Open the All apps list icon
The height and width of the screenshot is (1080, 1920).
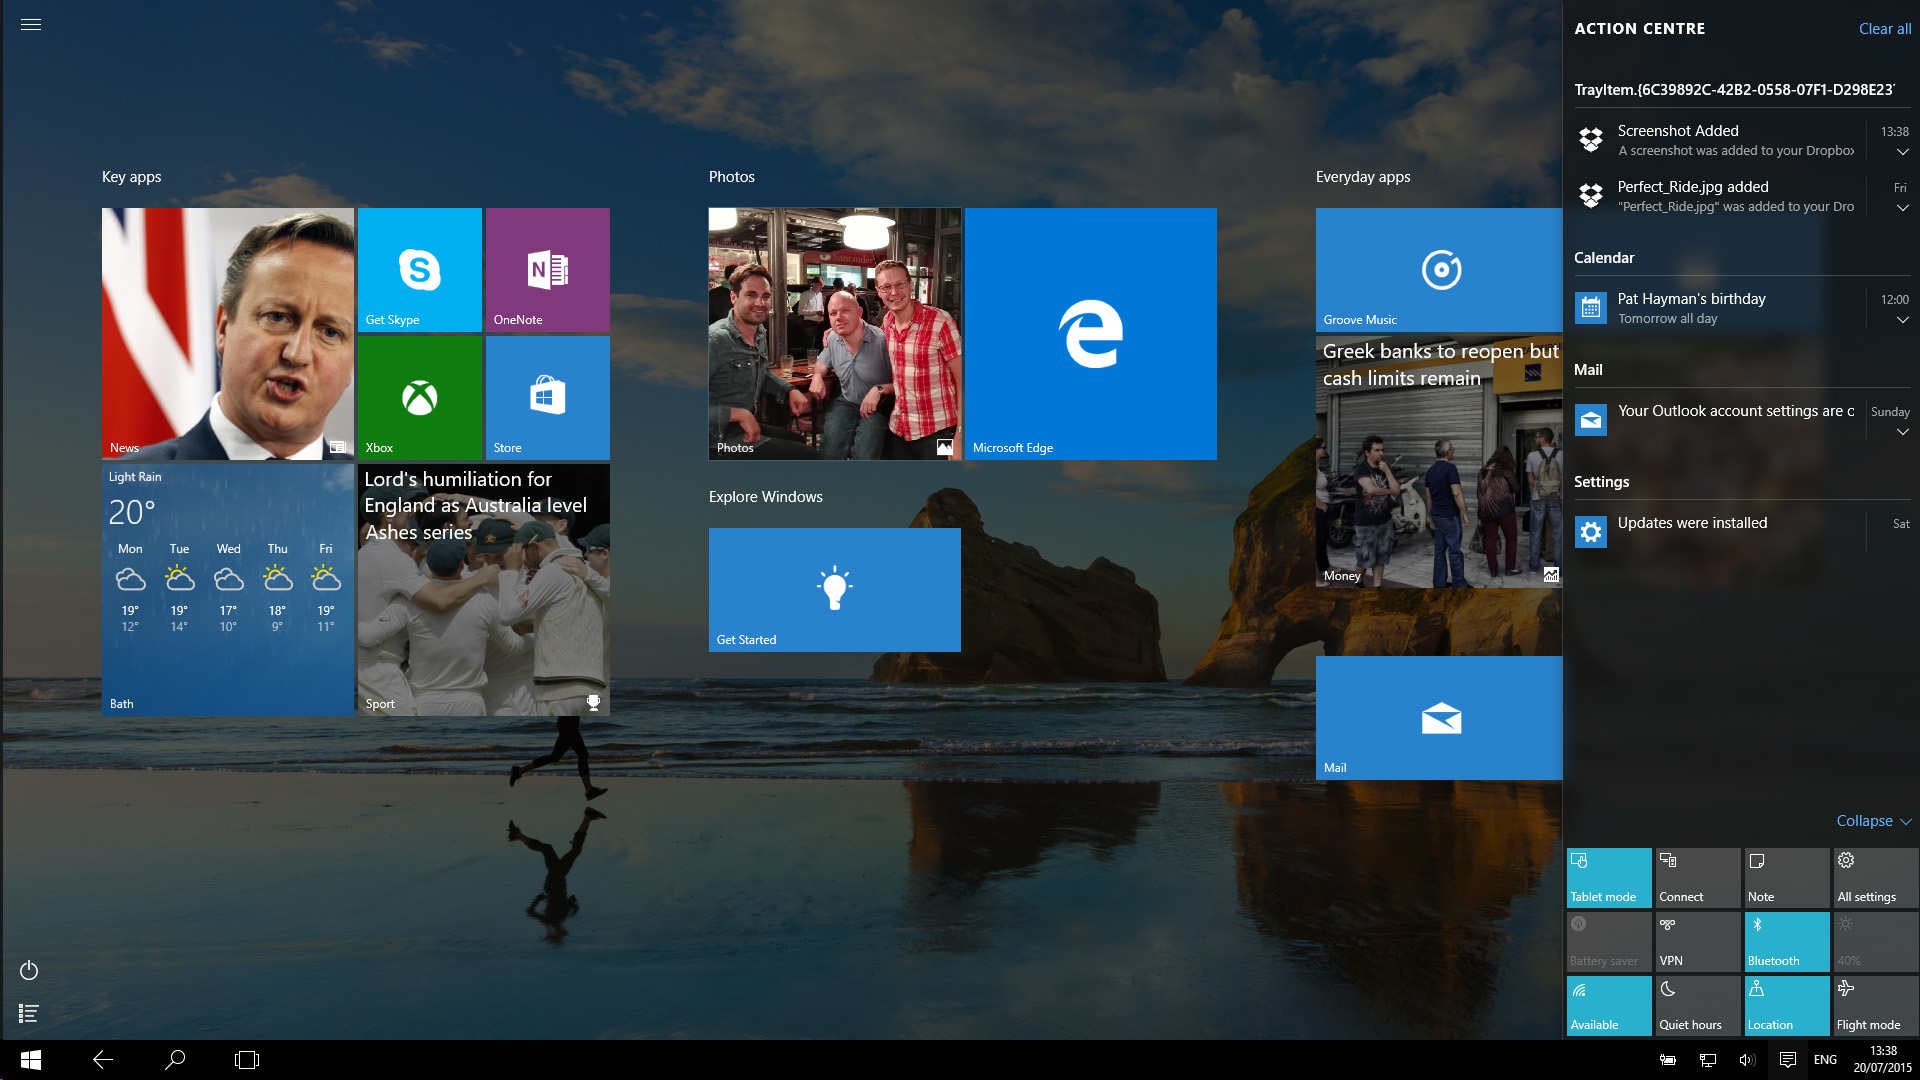click(x=29, y=1014)
